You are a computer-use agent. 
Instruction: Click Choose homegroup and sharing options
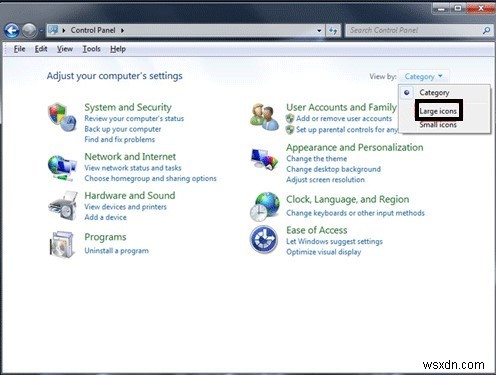(150, 179)
